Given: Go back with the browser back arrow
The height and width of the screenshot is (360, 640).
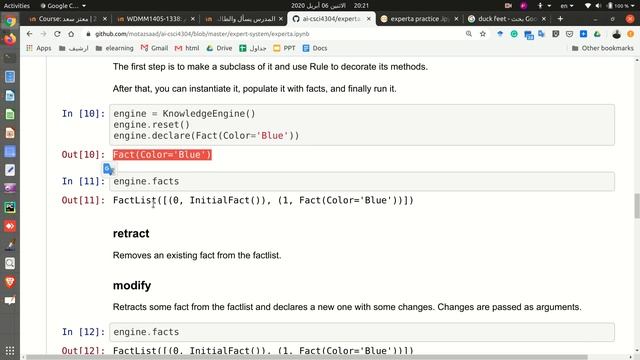Looking at the screenshot, I should [29, 34].
